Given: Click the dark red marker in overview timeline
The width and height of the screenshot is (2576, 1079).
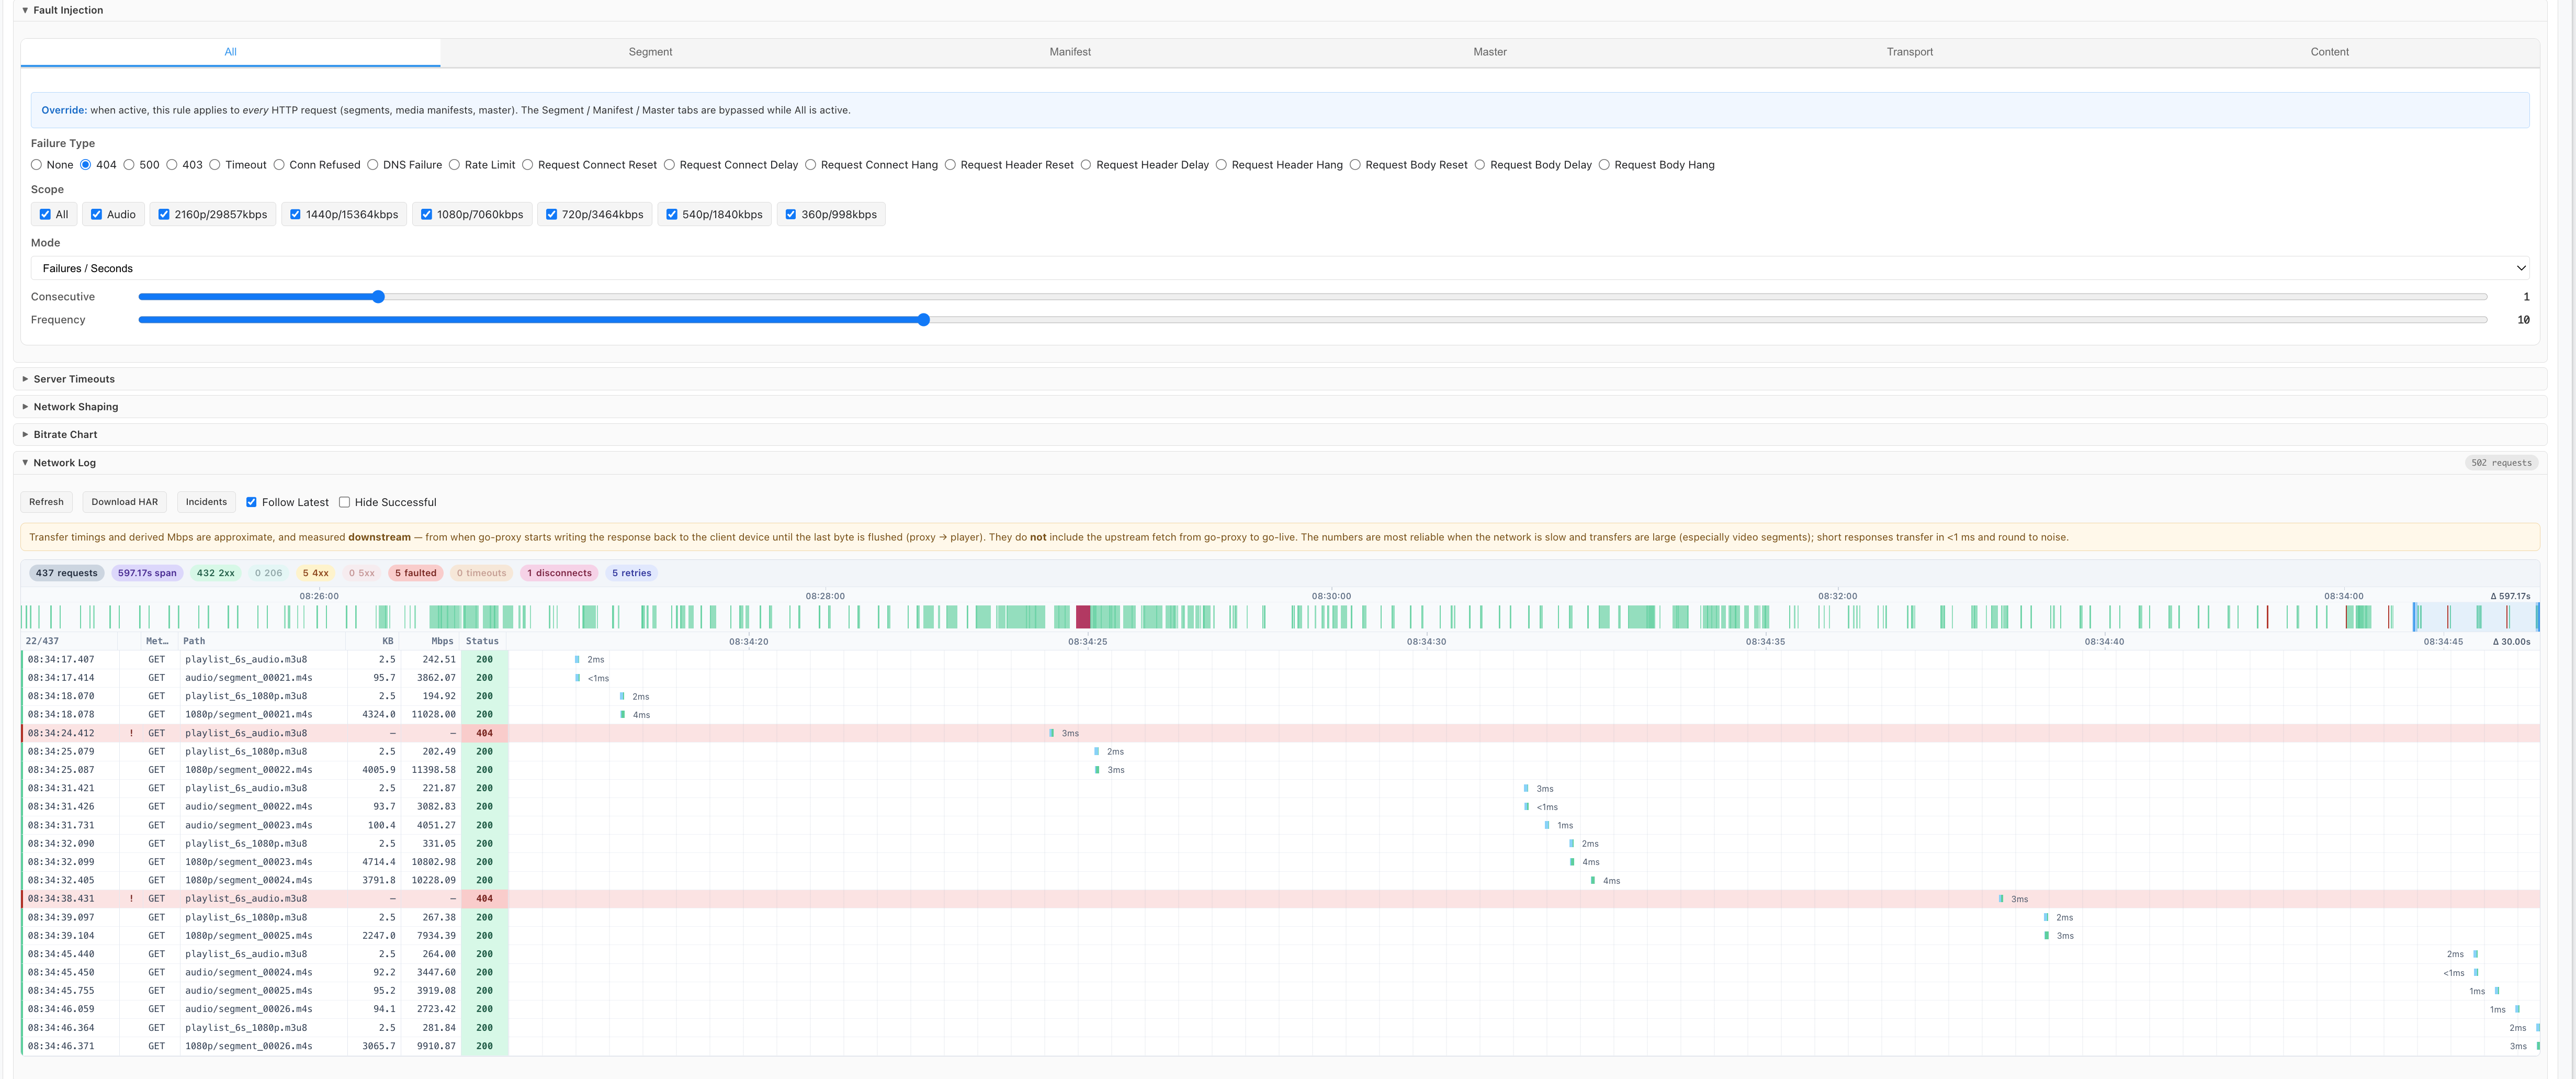Looking at the screenshot, I should pyautogui.click(x=1083, y=617).
